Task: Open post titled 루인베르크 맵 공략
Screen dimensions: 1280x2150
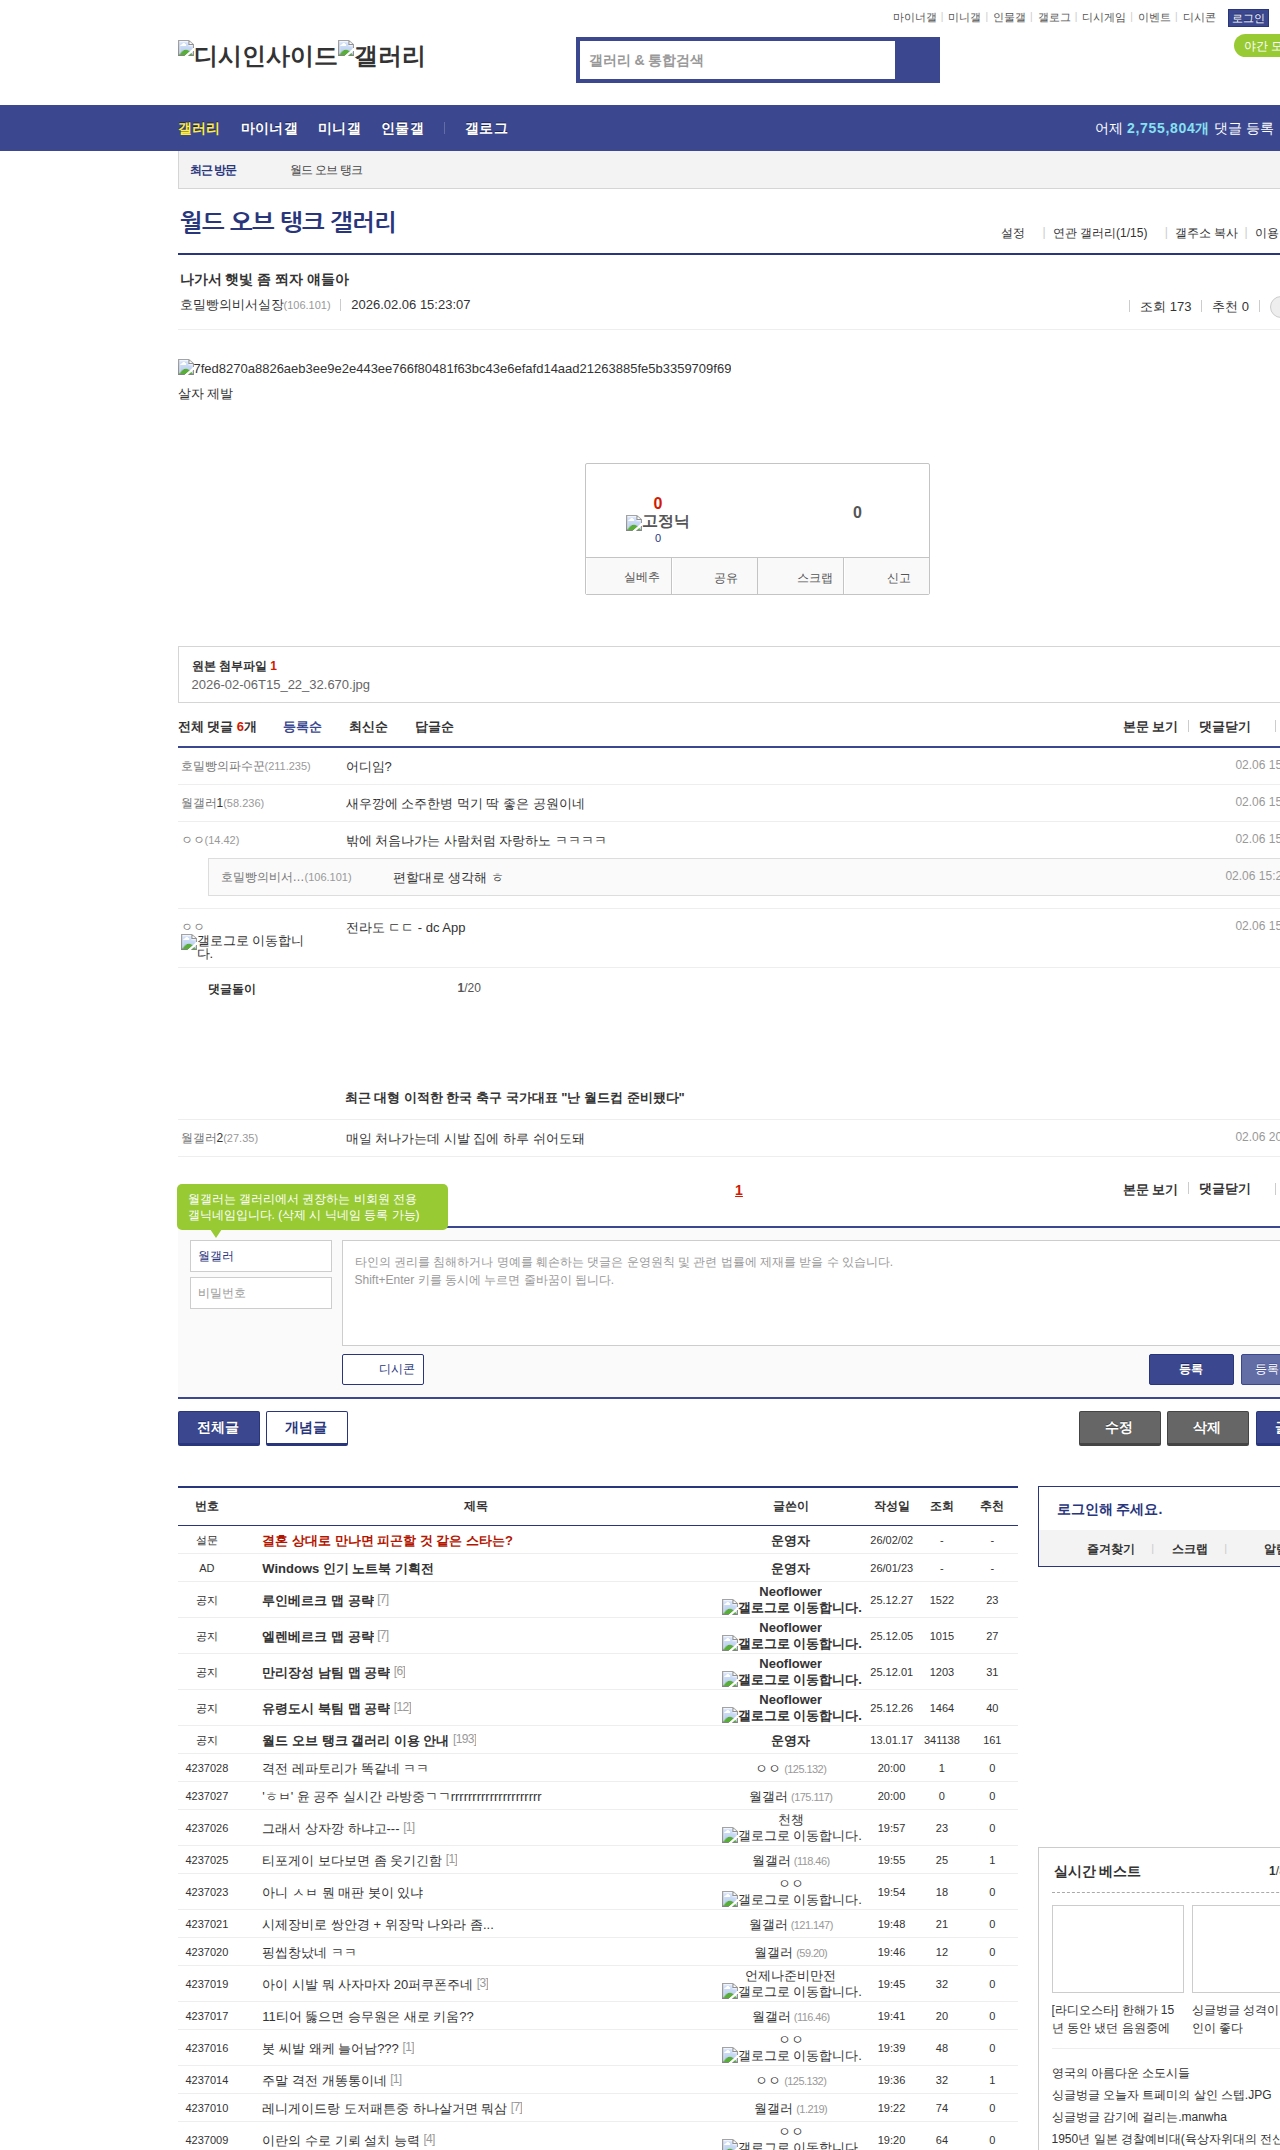Action: coord(317,1600)
